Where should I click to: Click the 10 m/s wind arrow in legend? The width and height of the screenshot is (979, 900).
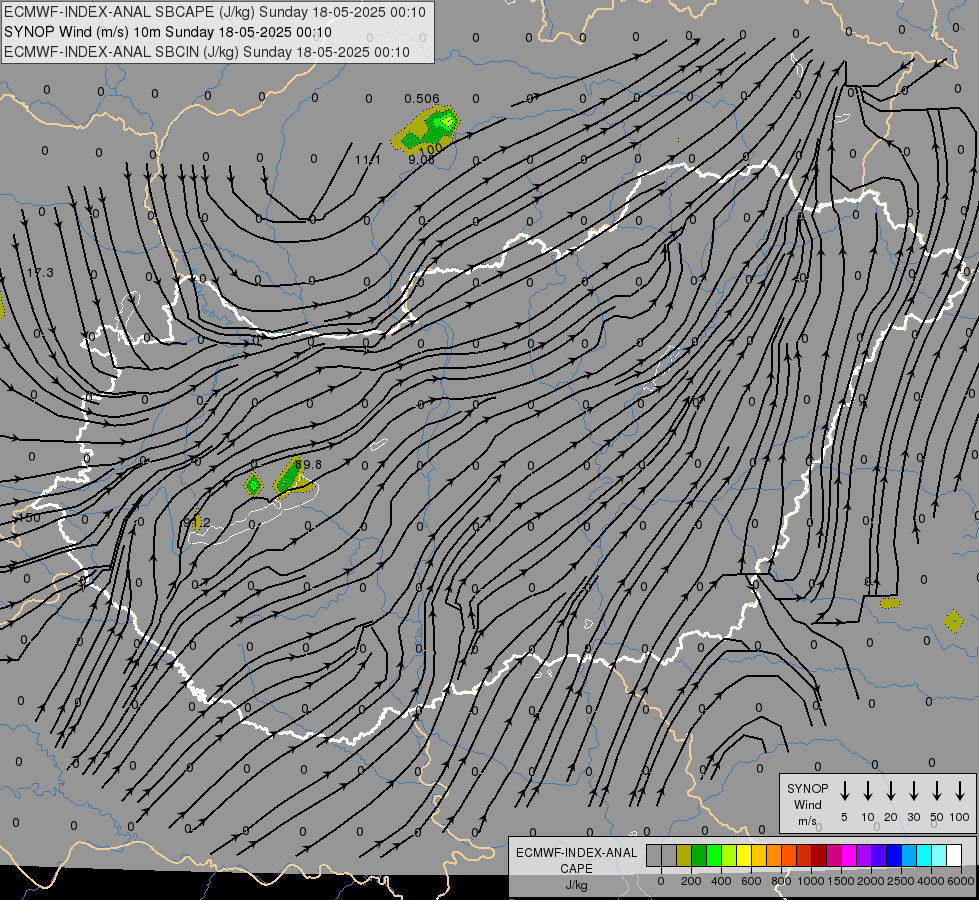[x=868, y=791]
